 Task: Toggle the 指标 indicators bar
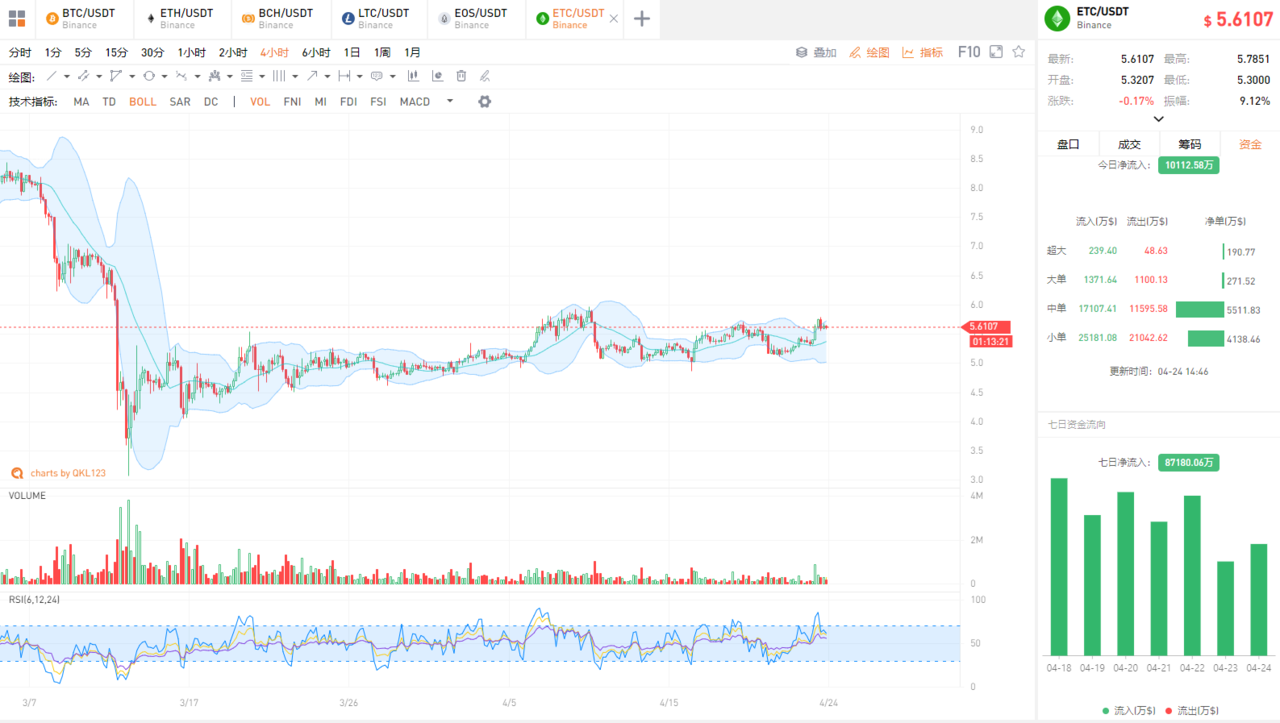(x=922, y=52)
